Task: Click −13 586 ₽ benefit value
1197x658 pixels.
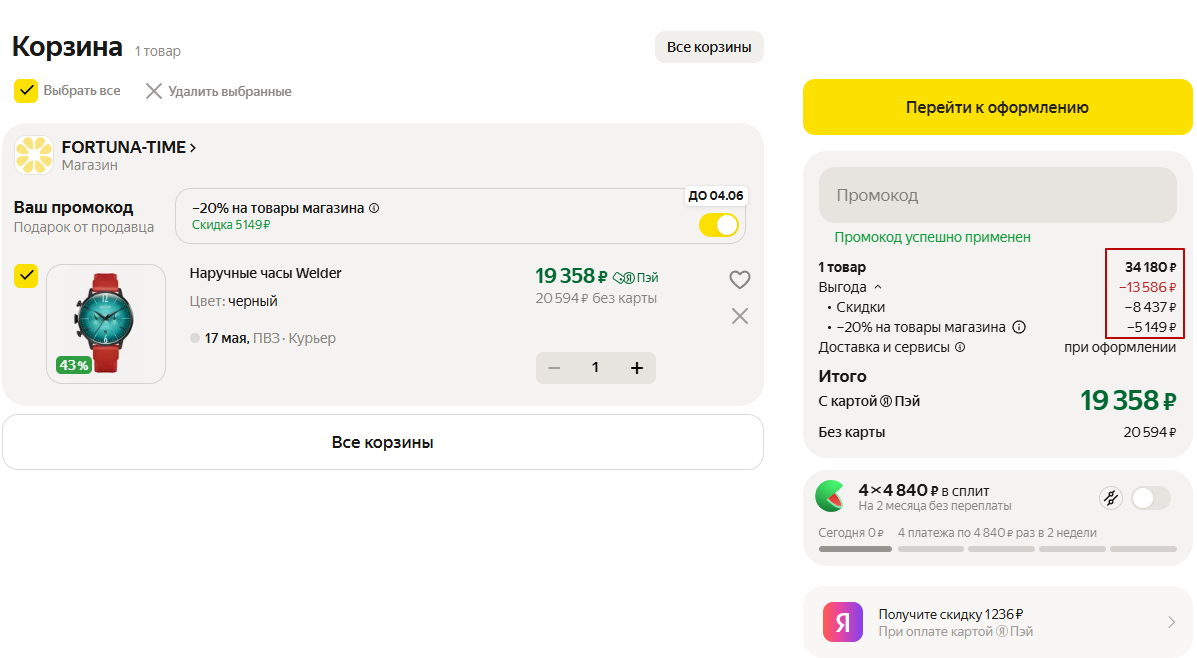Action: coord(1147,288)
